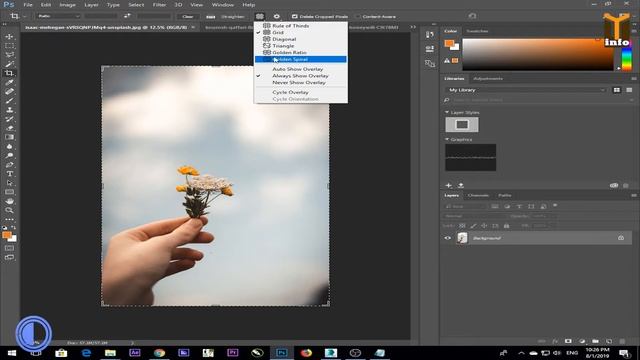Open the Crop tool preset picker arrow
The height and width of the screenshot is (360, 640).
click(x=24, y=17)
